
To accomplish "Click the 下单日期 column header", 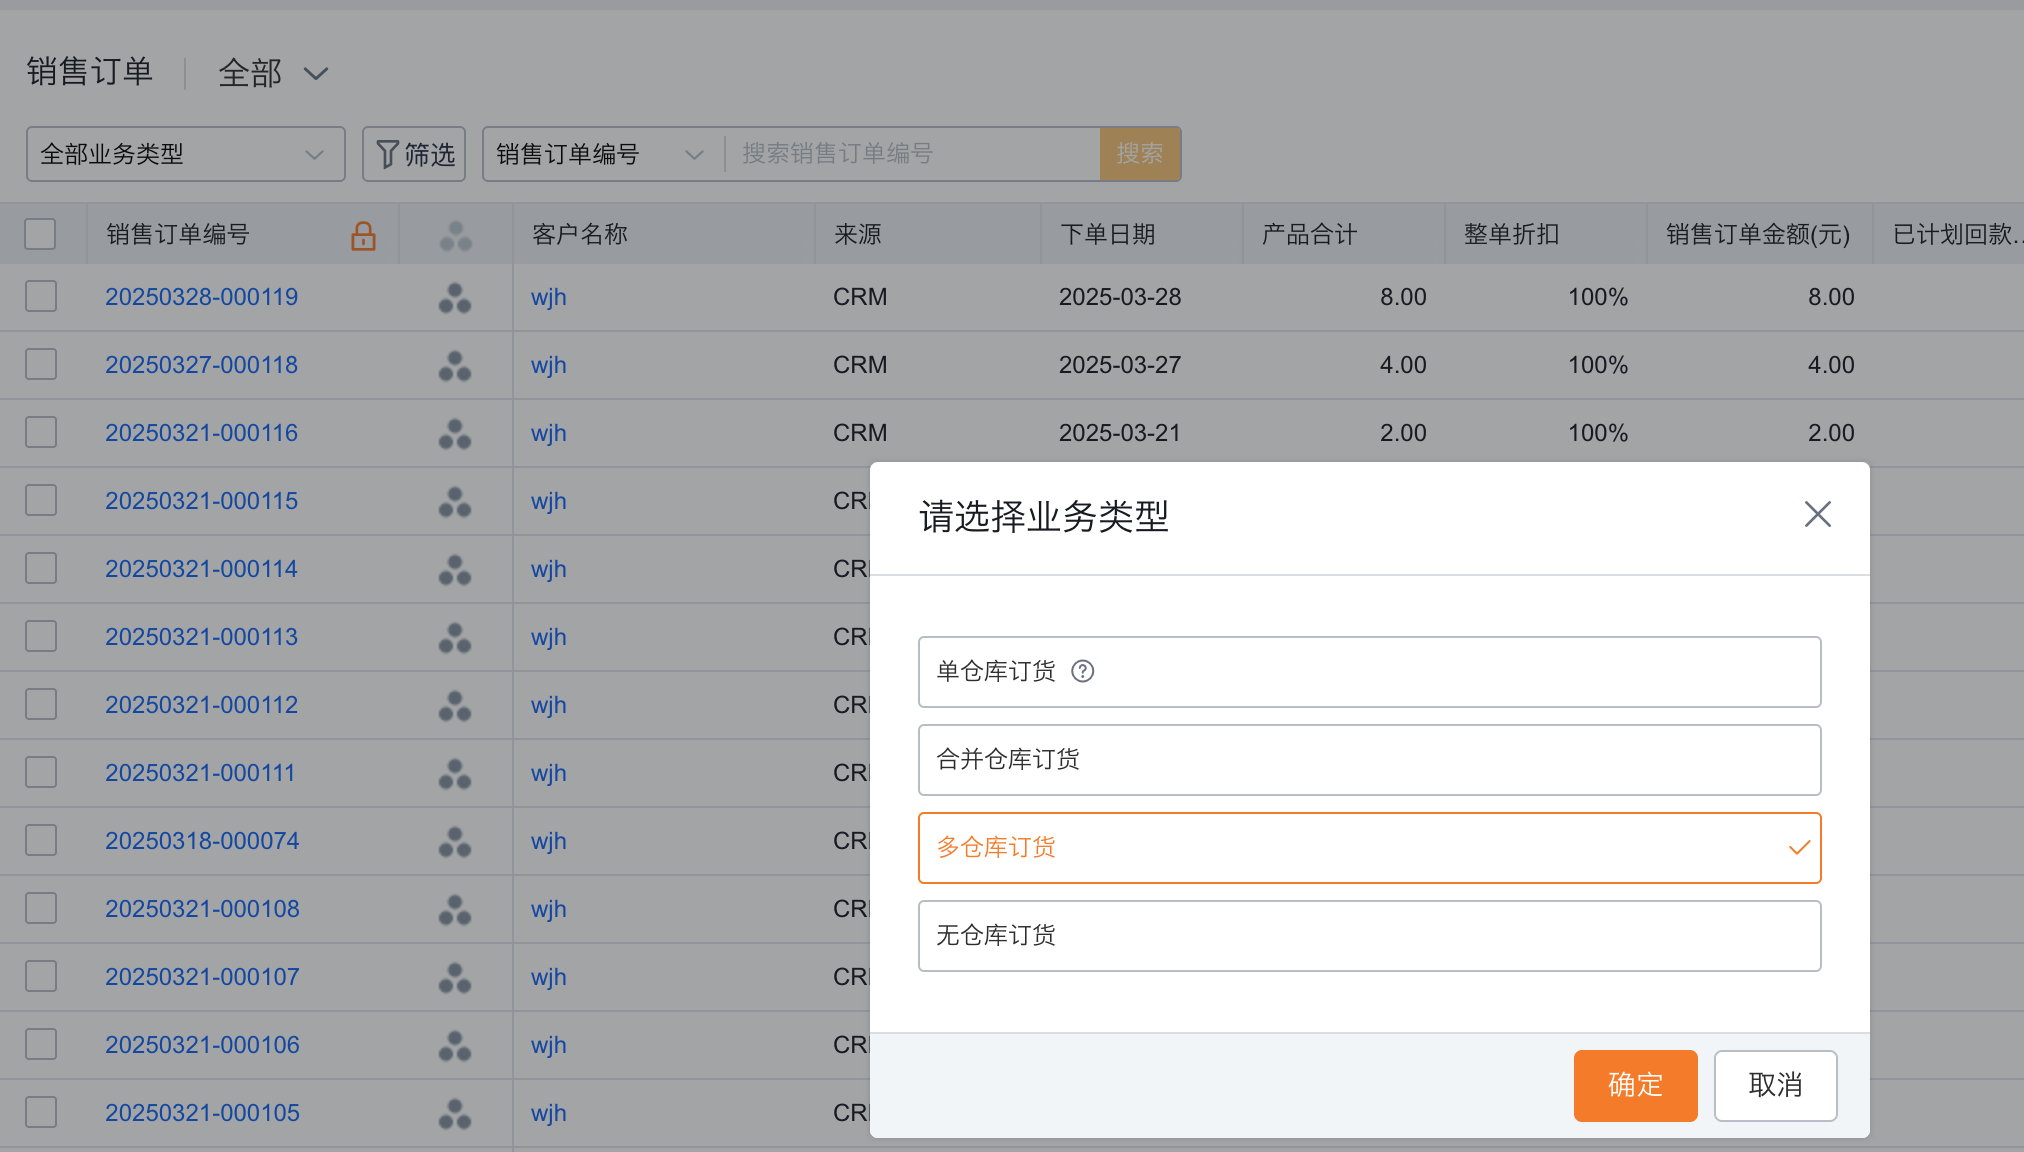I will pyautogui.click(x=1108, y=234).
